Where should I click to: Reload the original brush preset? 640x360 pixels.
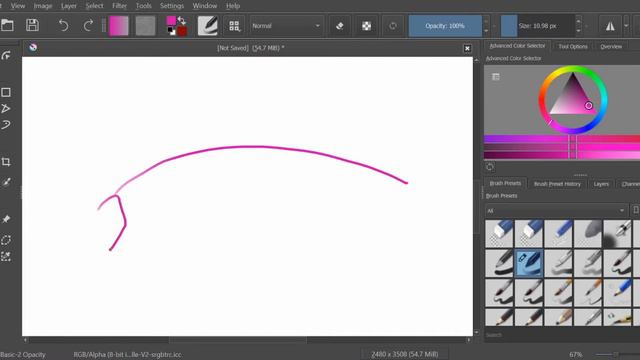393,26
